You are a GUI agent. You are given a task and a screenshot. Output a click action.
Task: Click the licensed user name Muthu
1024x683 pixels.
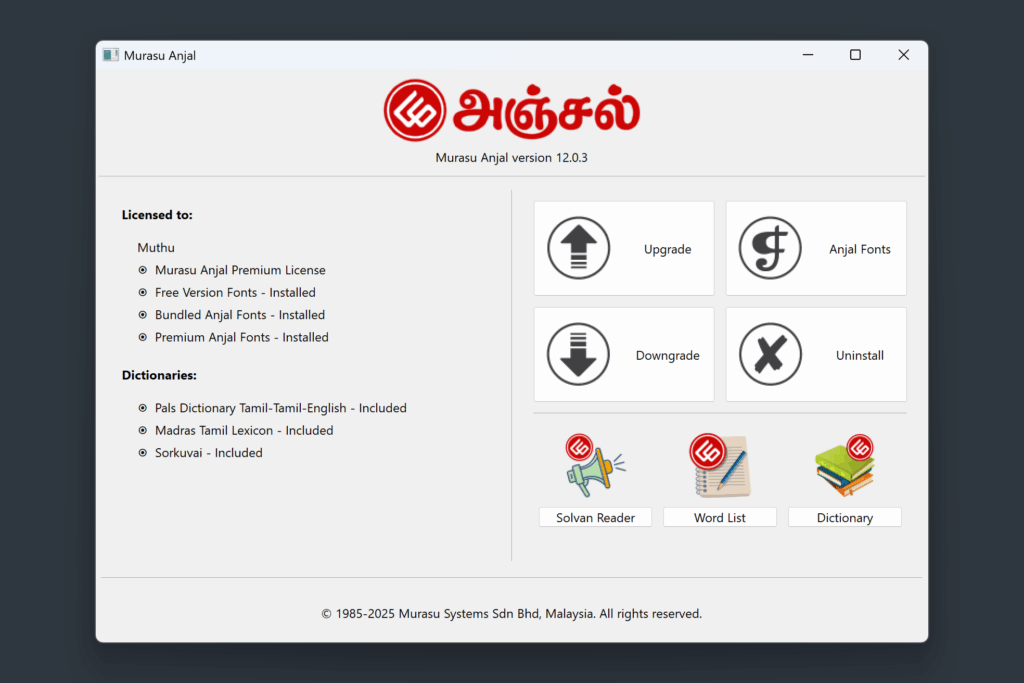point(156,247)
